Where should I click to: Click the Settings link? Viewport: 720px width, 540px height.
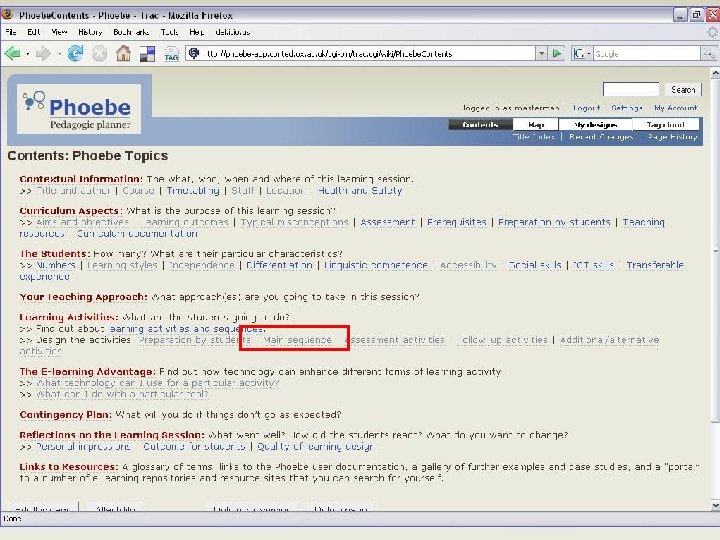pos(627,108)
